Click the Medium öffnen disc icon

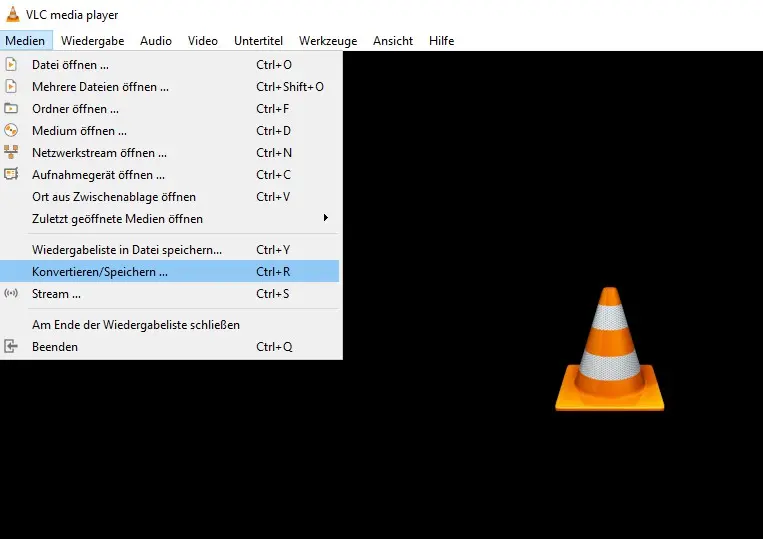(11, 131)
